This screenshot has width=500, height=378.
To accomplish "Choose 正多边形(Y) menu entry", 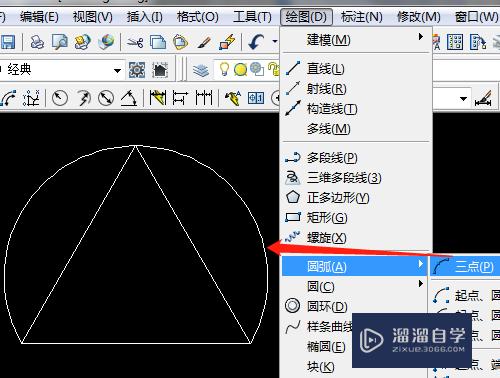I will [x=356, y=198].
